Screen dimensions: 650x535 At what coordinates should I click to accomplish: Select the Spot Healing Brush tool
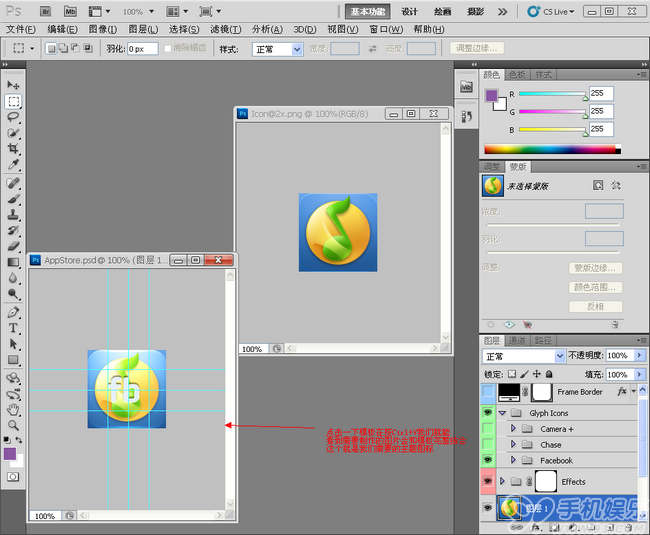coord(13,183)
